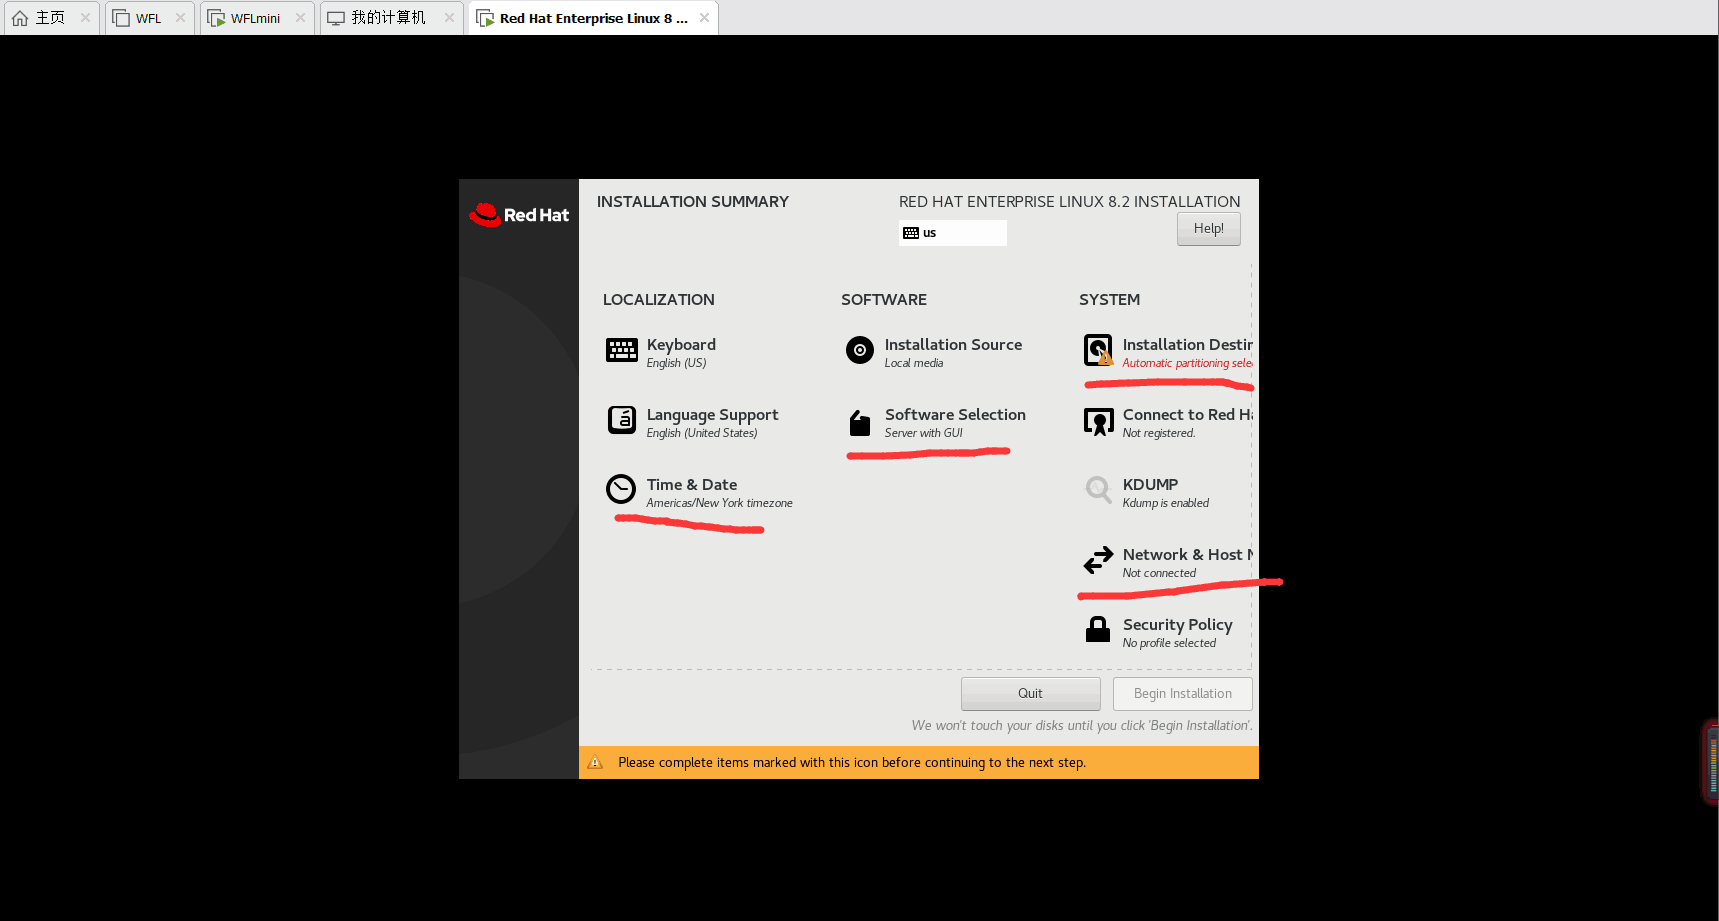Open Installation Destination spoke
This screenshot has width=1719, height=921.
(1187, 344)
